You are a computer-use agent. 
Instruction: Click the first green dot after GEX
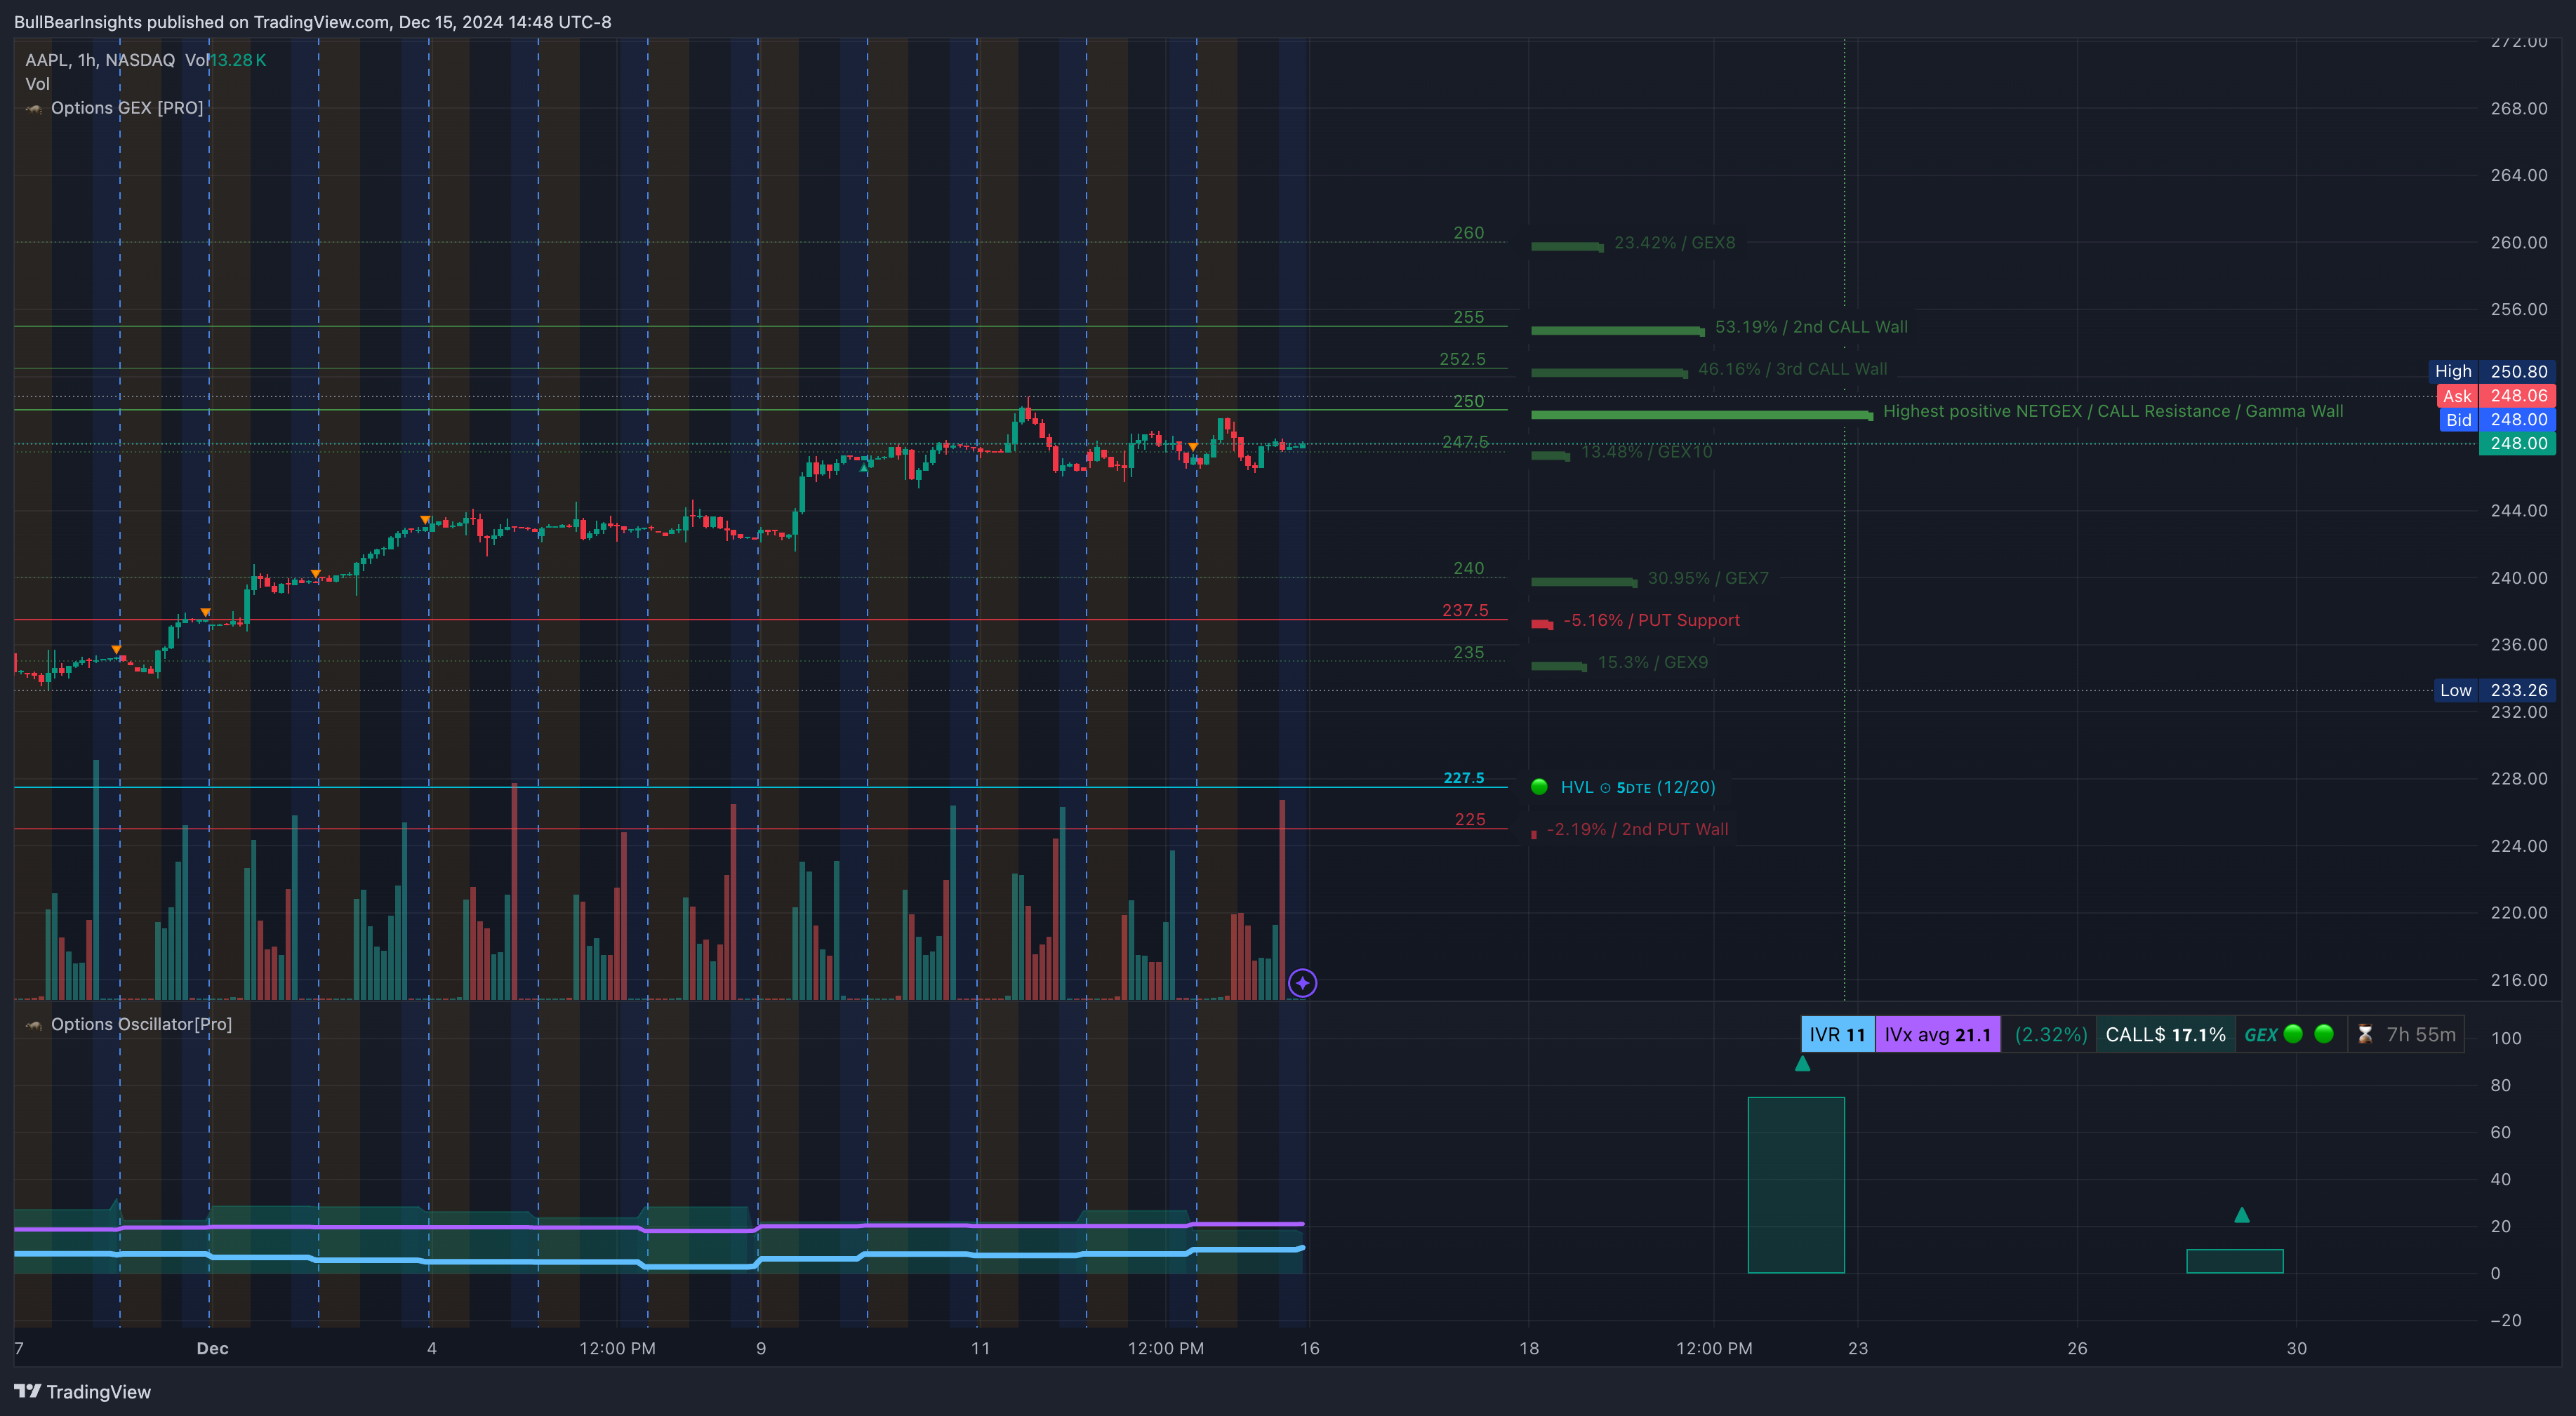coord(2293,1034)
